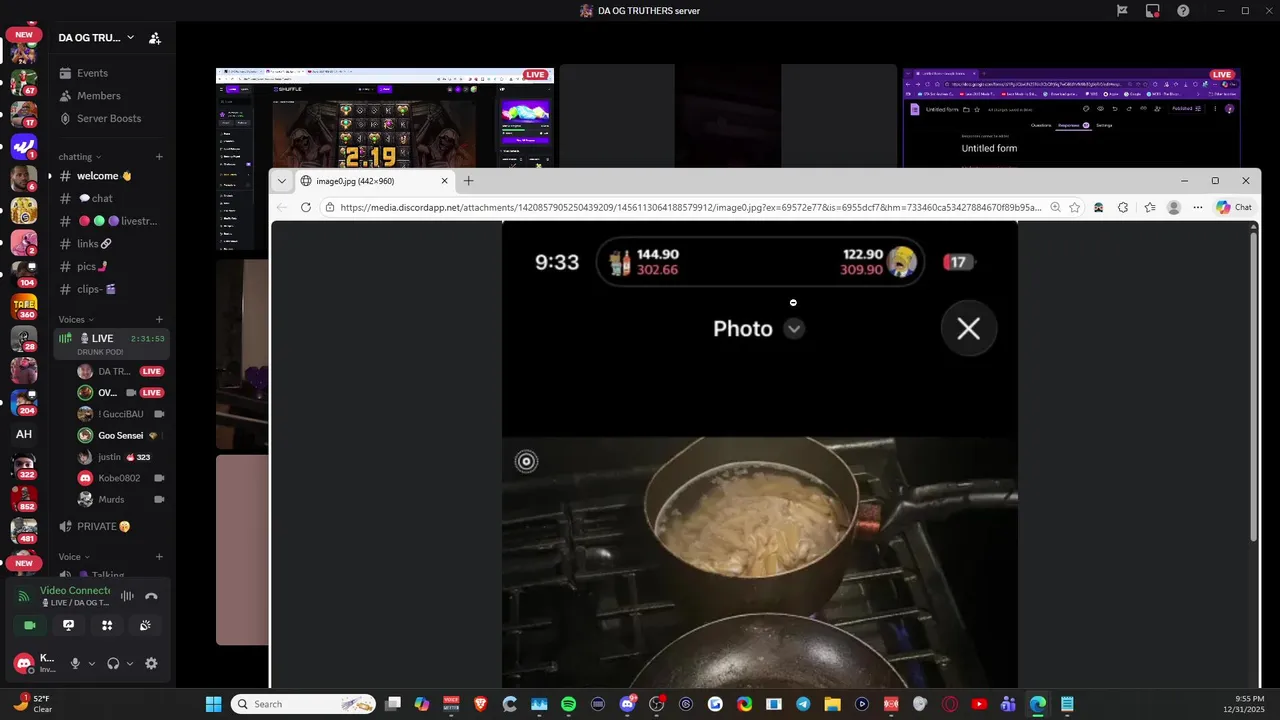Image resolution: width=1280 pixels, height=720 pixels.
Task: Add a channel to Voice category
Action: [x=159, y=557]
